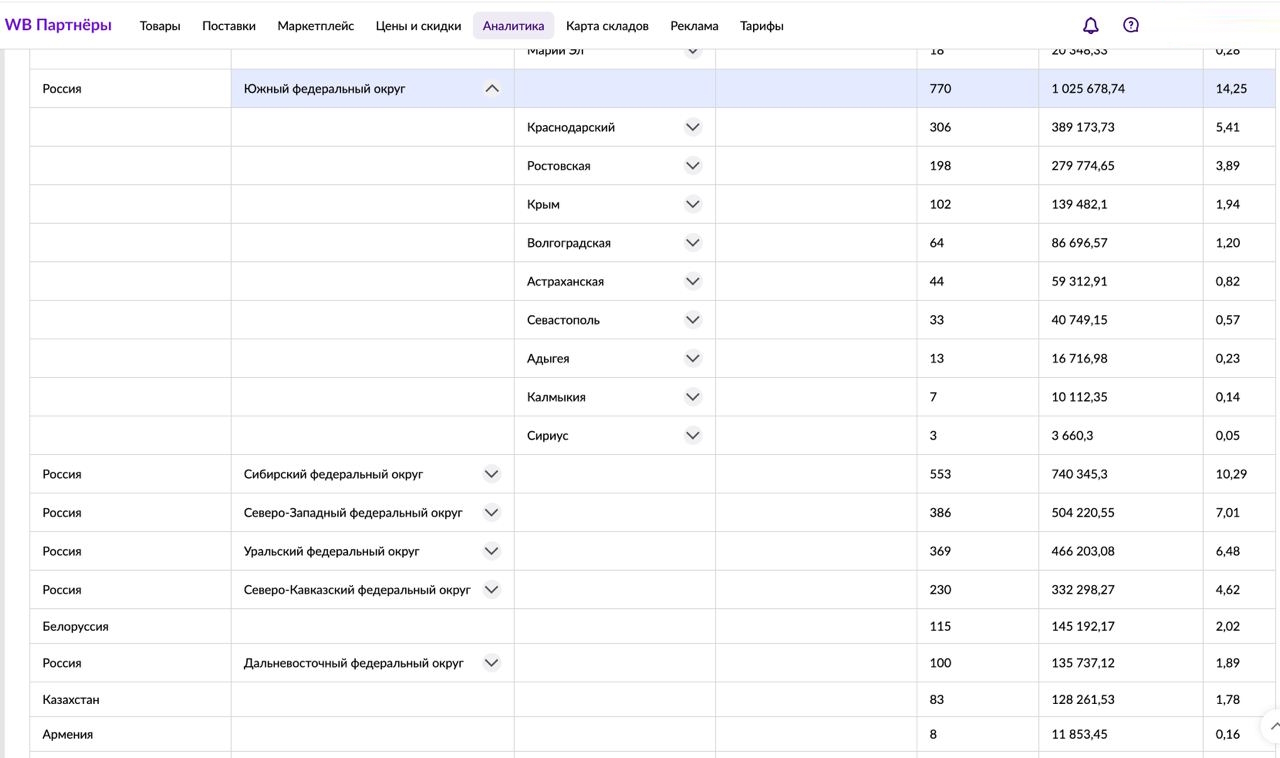Select the Белоруссия country row
This screenshot has width=1280, height=758.
click(76, 627)
